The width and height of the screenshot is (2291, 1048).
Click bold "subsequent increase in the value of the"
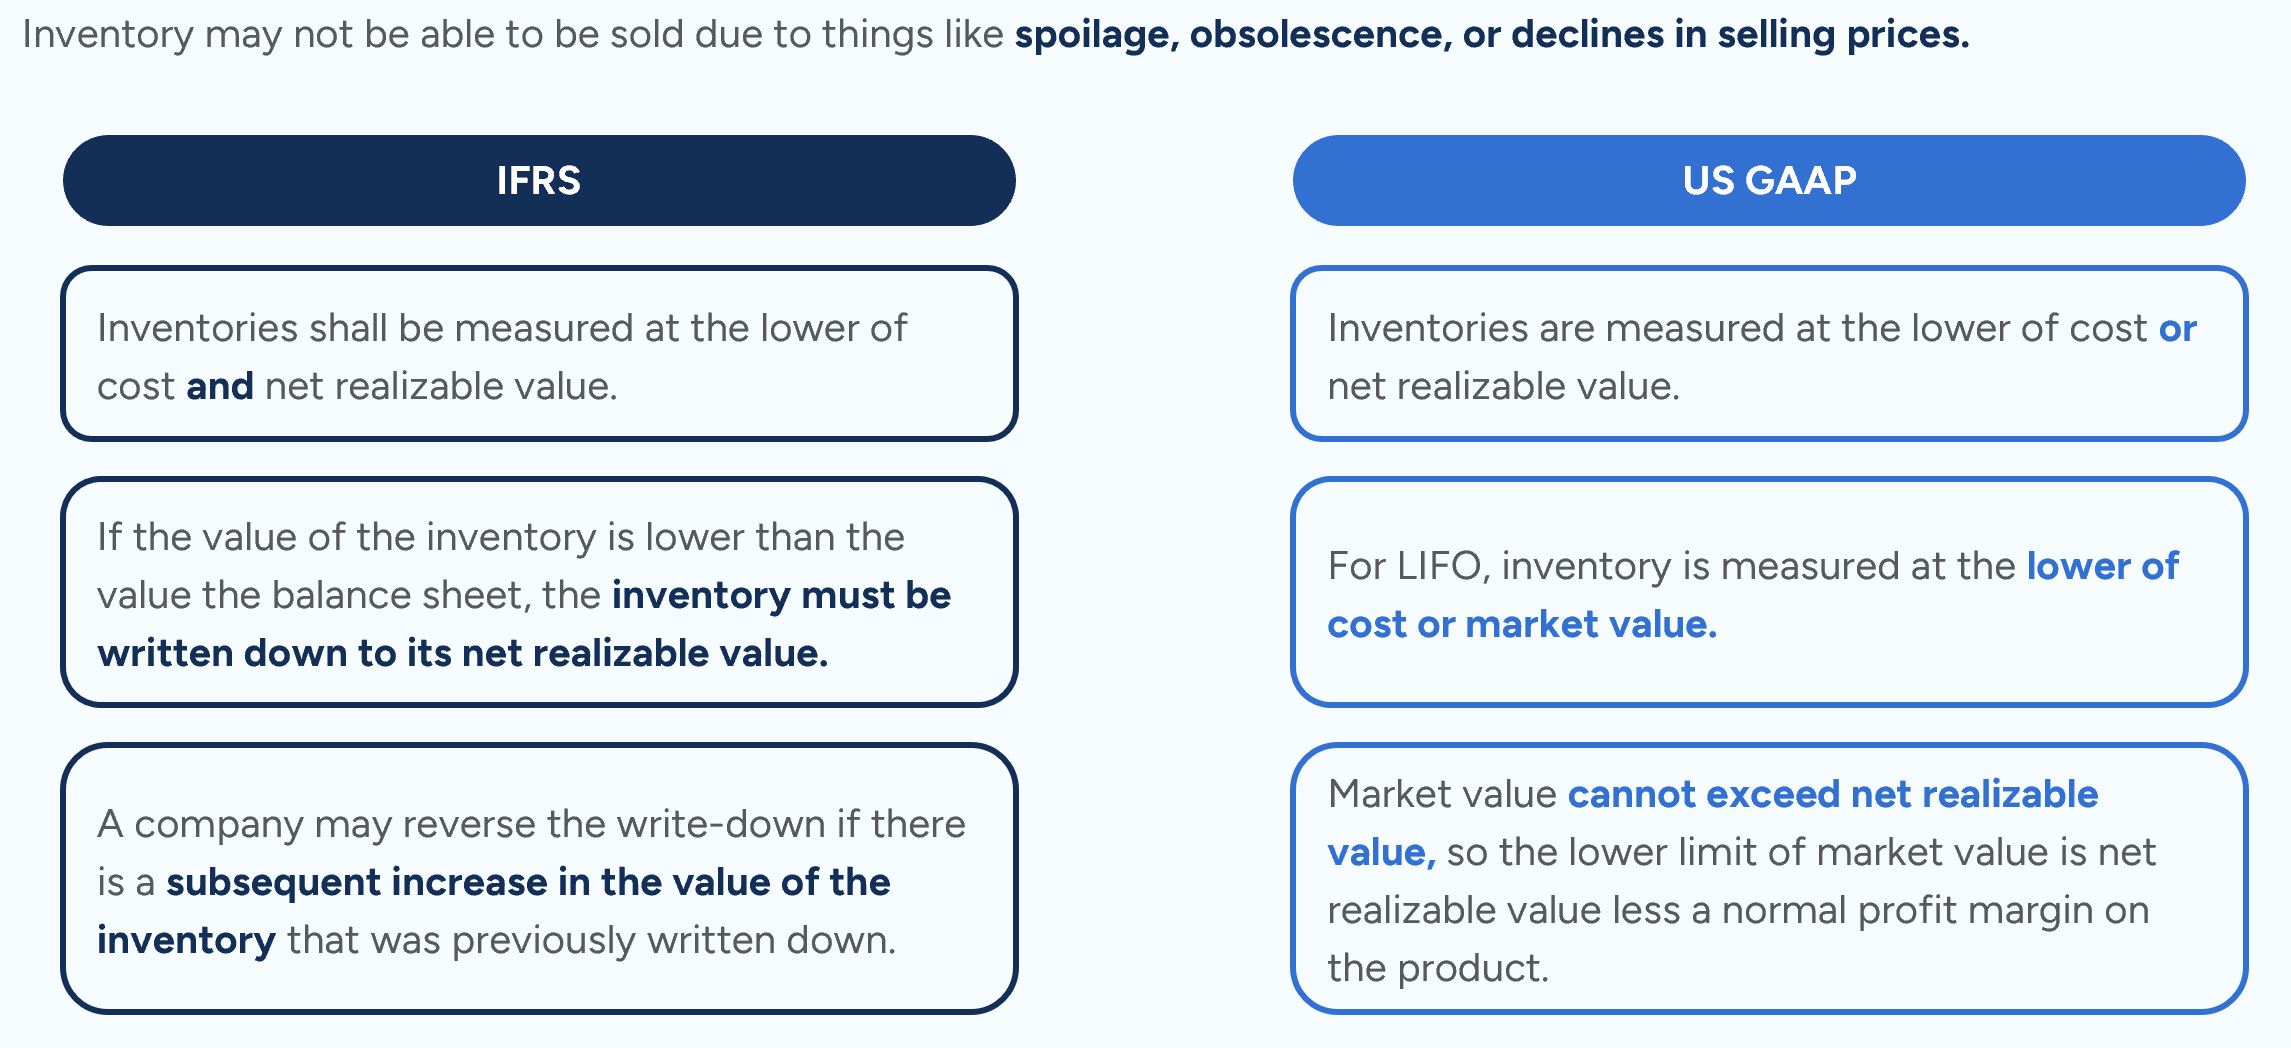tap(528, 882)
